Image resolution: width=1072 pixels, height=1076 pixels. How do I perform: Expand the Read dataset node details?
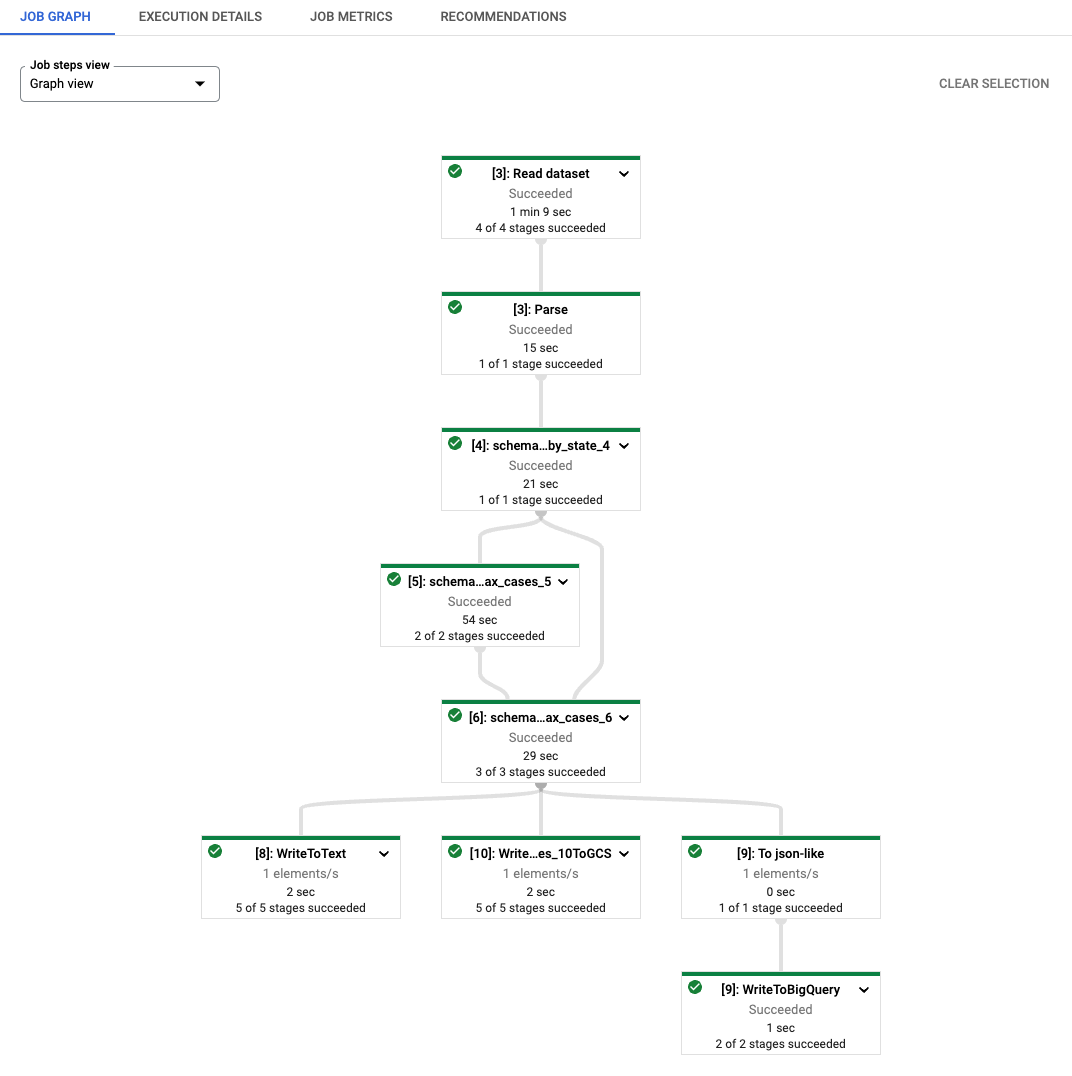624,173
